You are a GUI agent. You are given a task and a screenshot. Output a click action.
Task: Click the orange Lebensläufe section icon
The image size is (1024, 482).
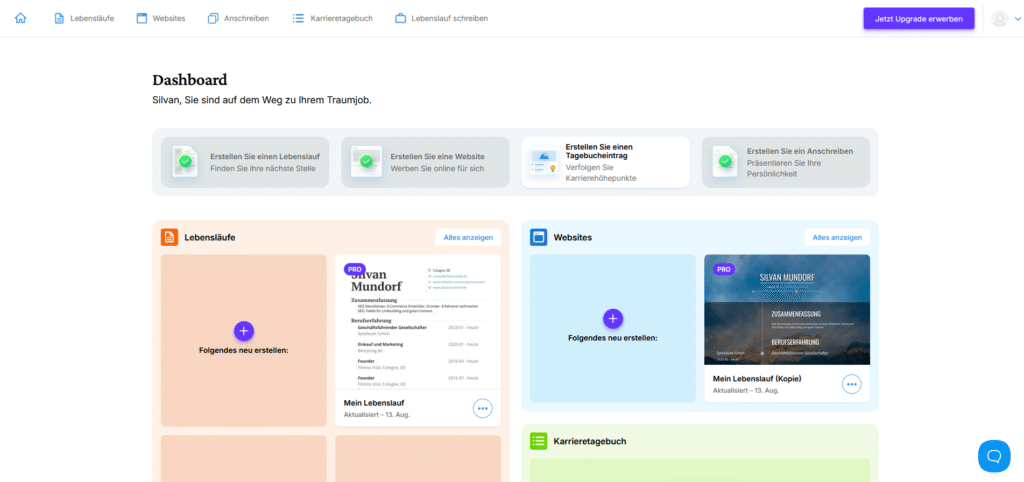tap(169, 237)
